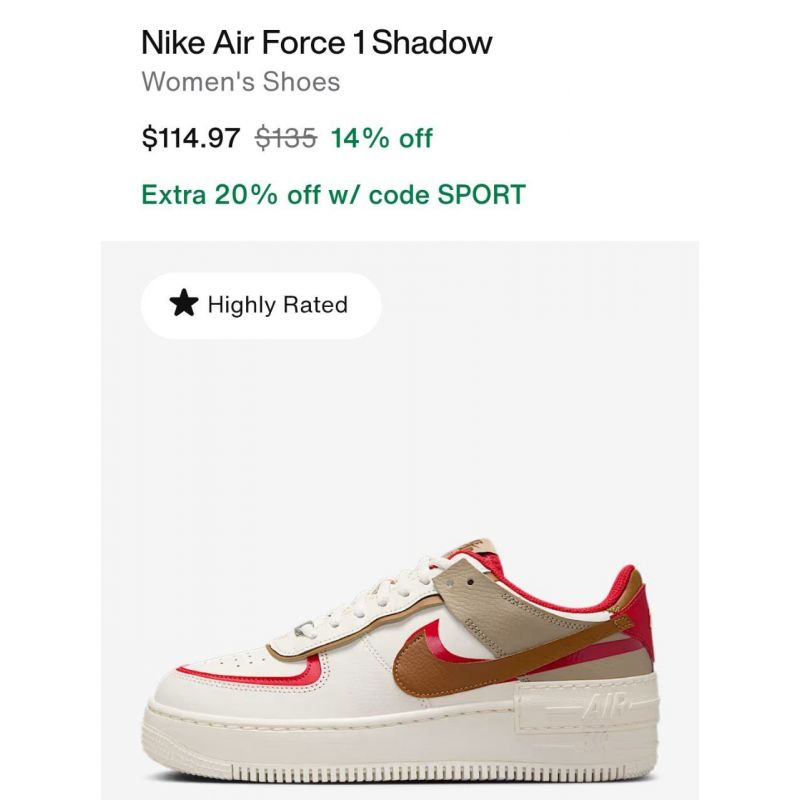
Task: Click the crossed-out $135 original price
Action: 286,138
